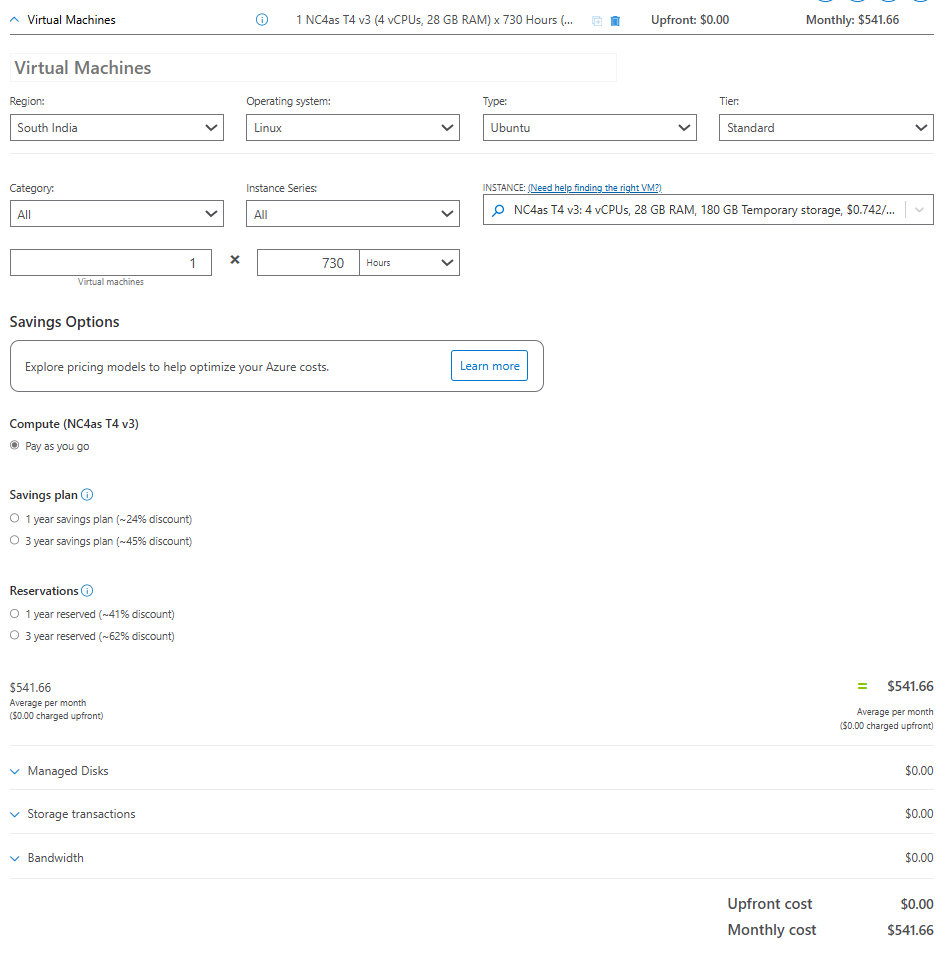This screenshot has height=966, width=946.
Task: Choose 3 year reserved option
Action: (15, 635)
